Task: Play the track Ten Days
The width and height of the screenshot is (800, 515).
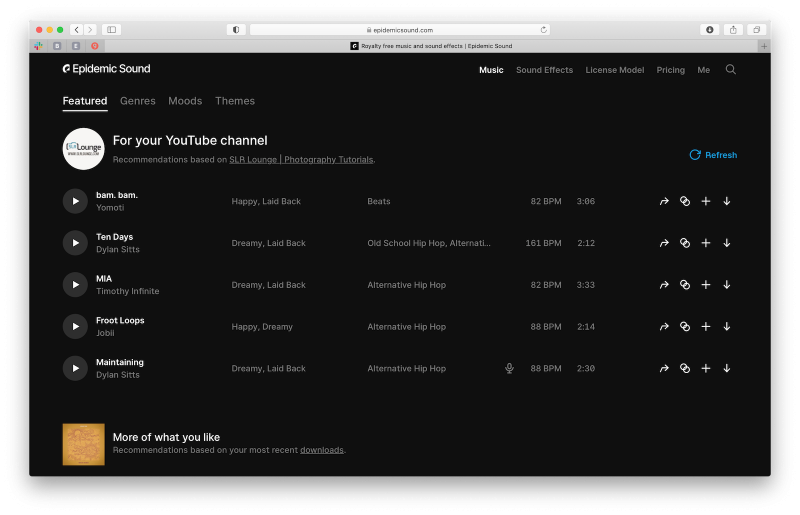Action: (x=75, y=243)
